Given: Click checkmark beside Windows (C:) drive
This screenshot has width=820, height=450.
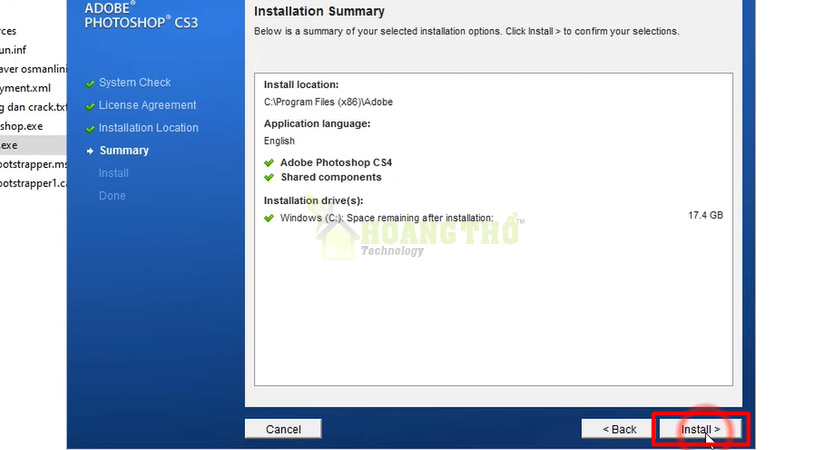Looking at the screenshot, I should click(x=269, y=218).
